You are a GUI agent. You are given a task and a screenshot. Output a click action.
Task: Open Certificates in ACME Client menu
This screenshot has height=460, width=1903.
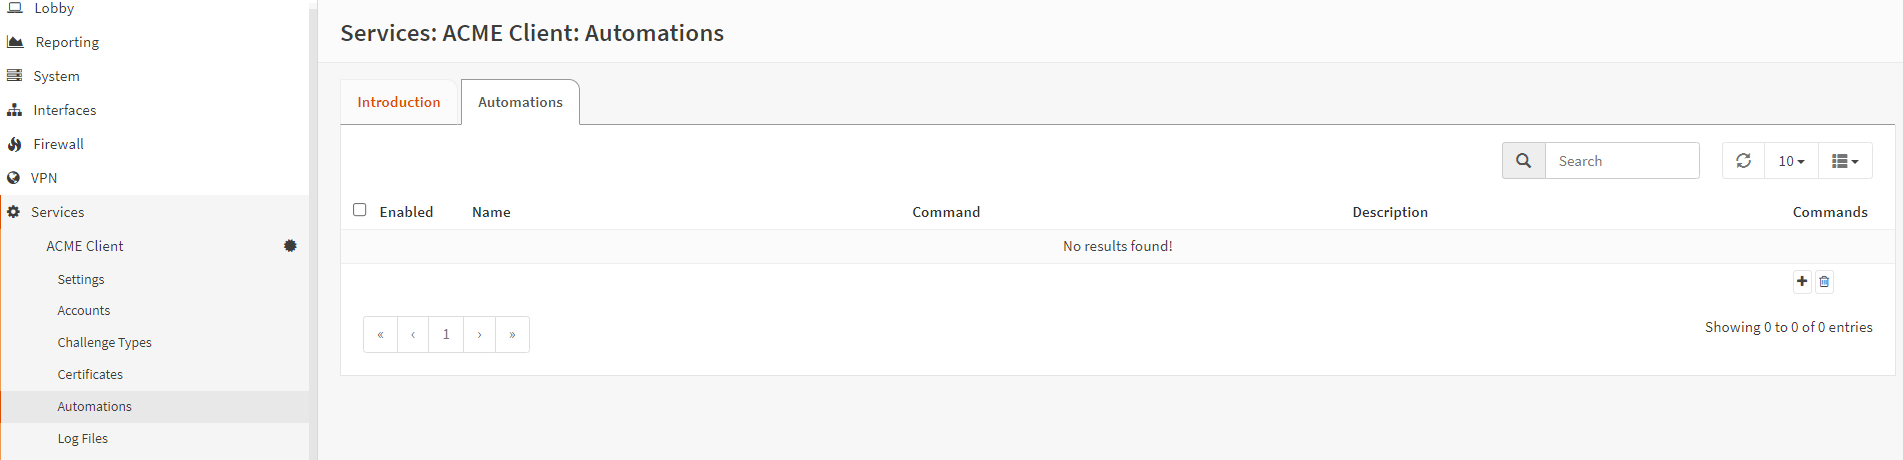[90, 374]
